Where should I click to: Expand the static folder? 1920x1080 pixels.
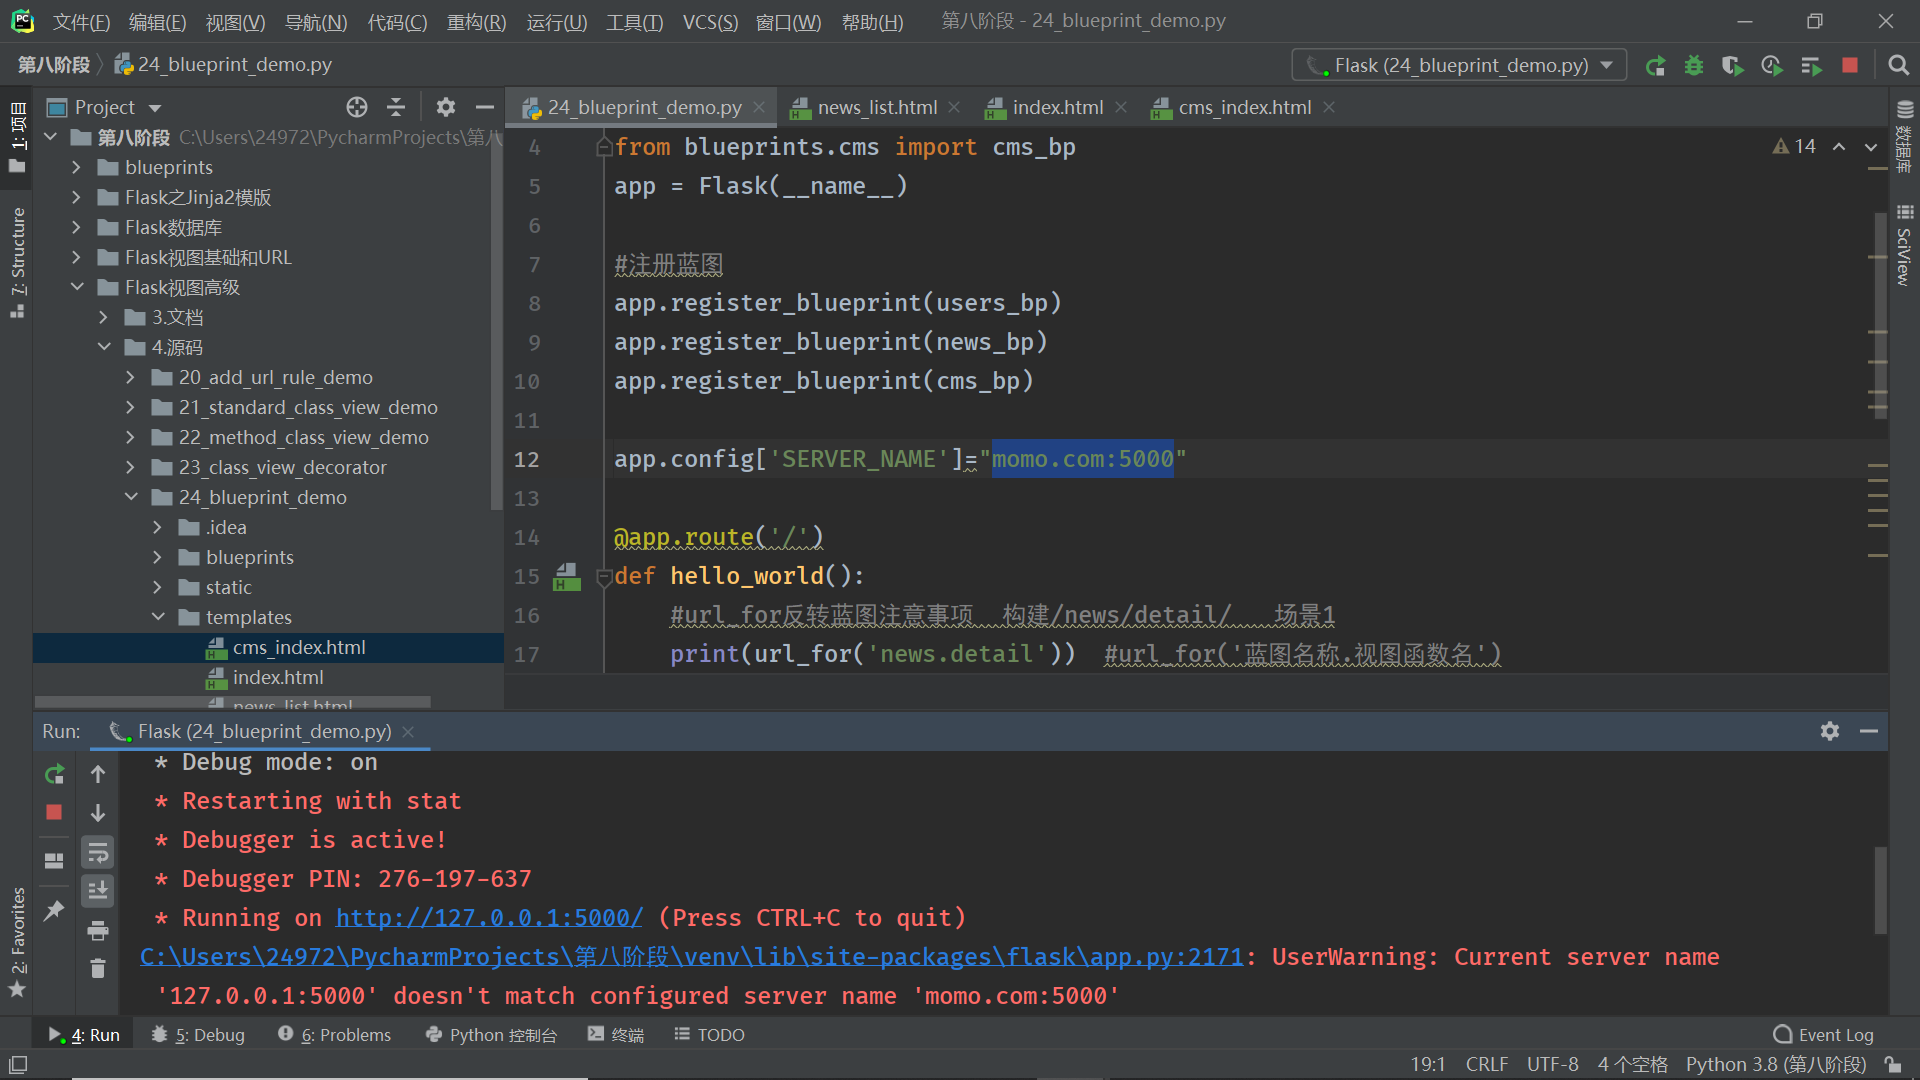pos(157,588)
